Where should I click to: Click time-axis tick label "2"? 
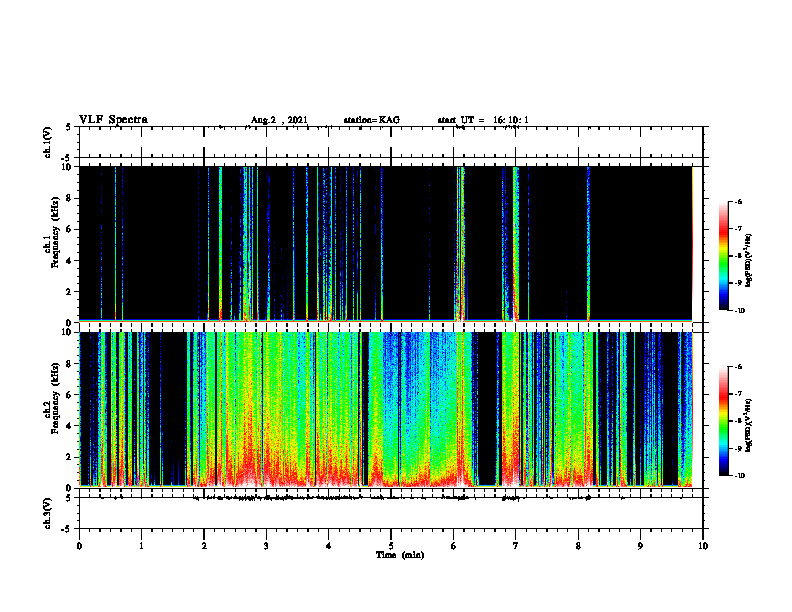pyautogui.click(x=204, y=546)
